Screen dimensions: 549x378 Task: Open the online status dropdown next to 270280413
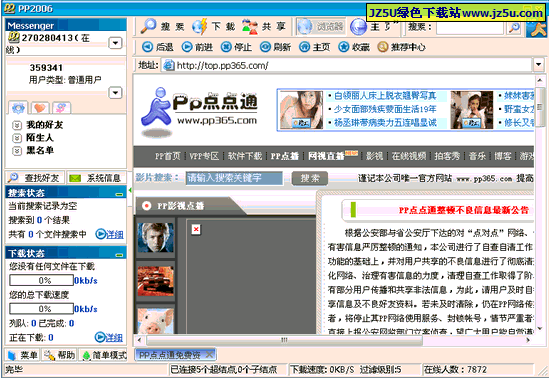pos(115,43)
